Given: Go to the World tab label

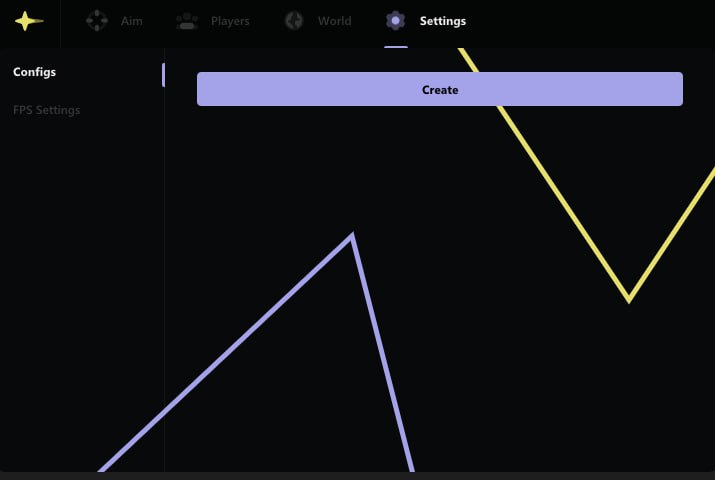Looking at the screenshot, I should coord(334,21).
